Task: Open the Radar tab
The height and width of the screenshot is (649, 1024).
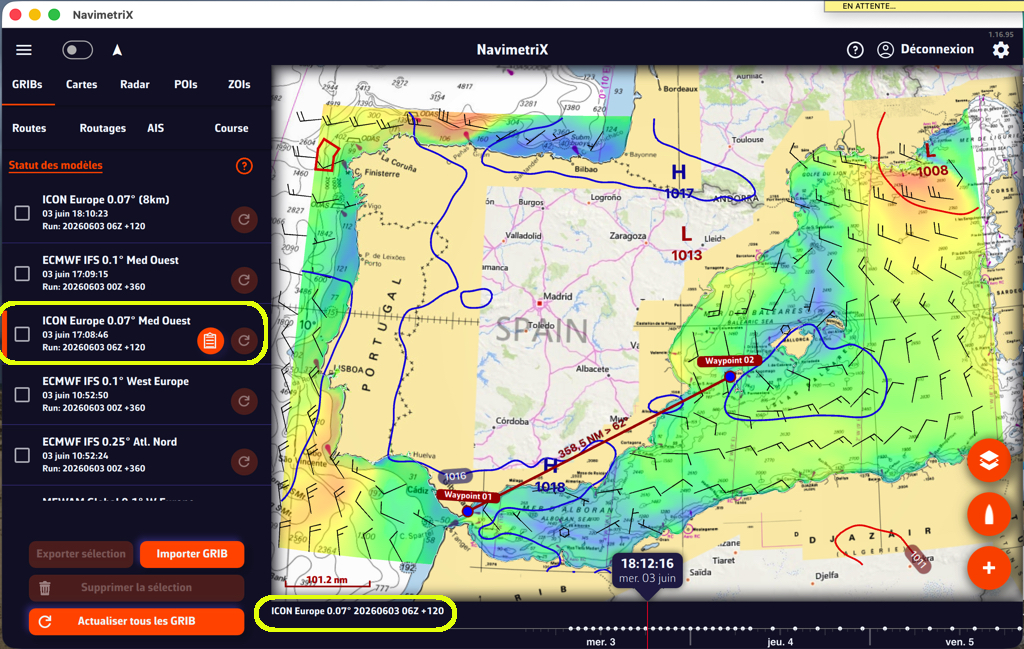Action: (135, 84)
